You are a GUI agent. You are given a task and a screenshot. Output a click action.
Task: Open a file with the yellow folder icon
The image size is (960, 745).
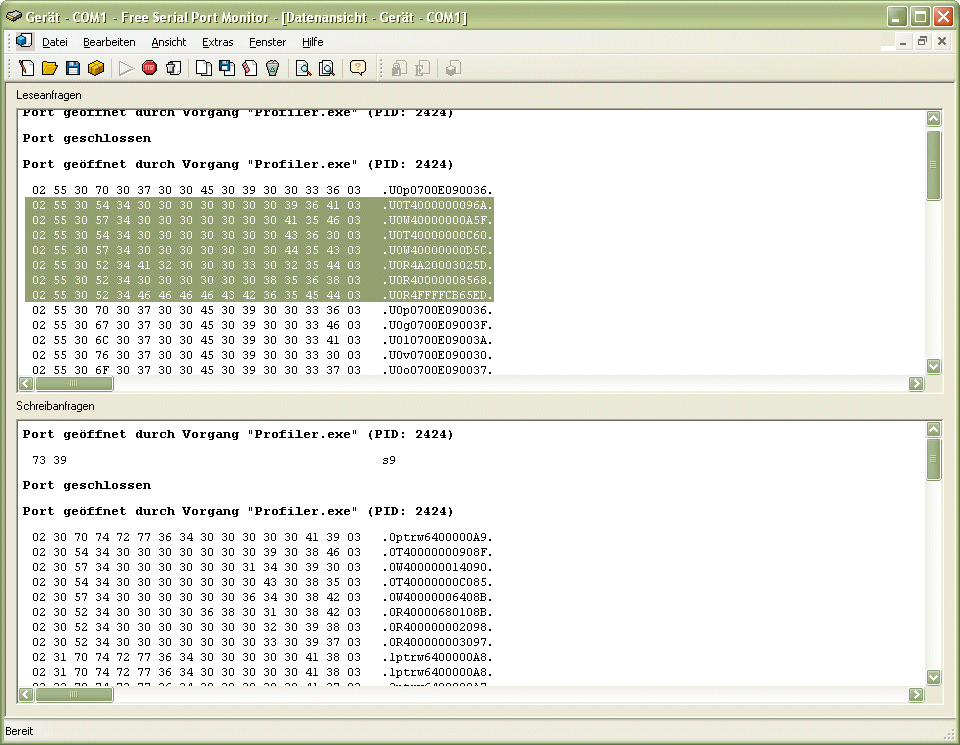point(50,68)
